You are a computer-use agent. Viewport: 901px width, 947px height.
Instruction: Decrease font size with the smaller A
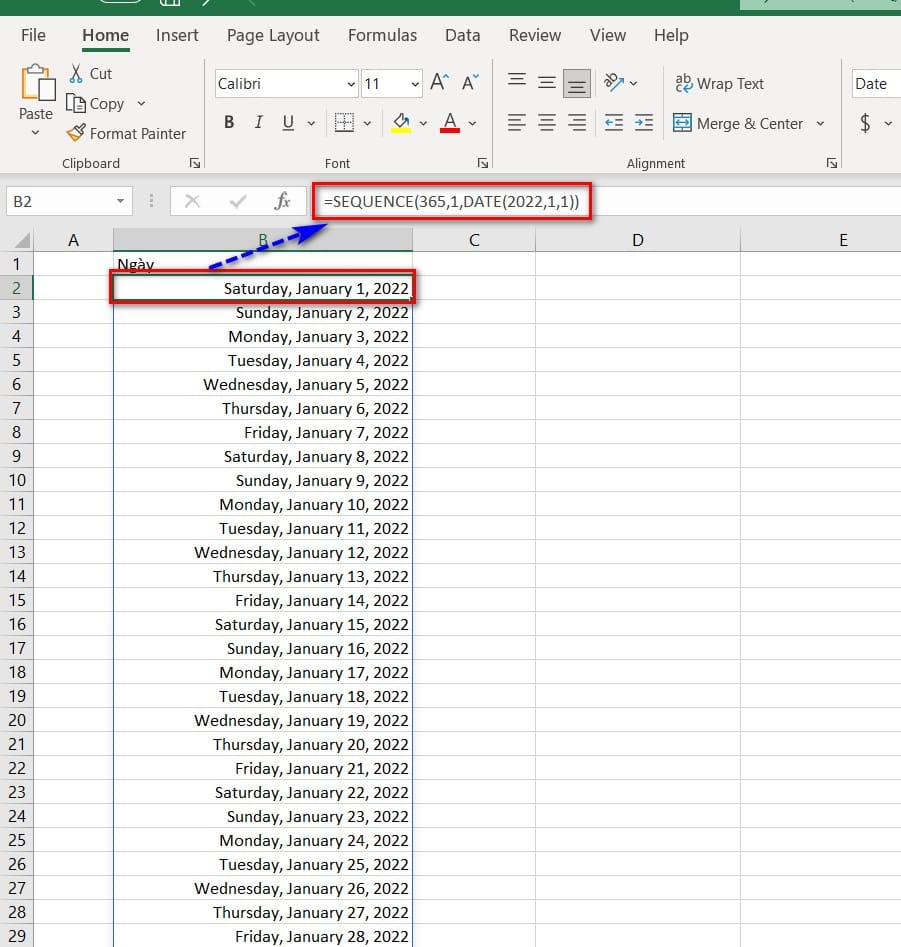(470, 83)
